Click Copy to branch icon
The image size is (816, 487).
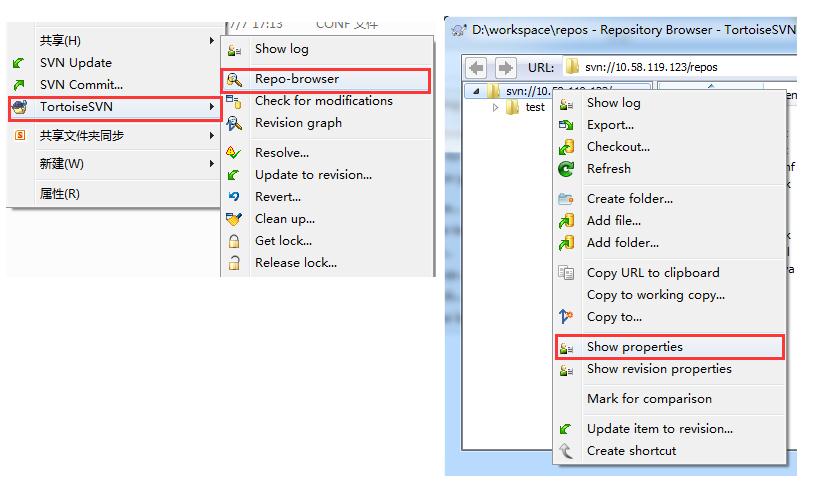coord(566,316)
